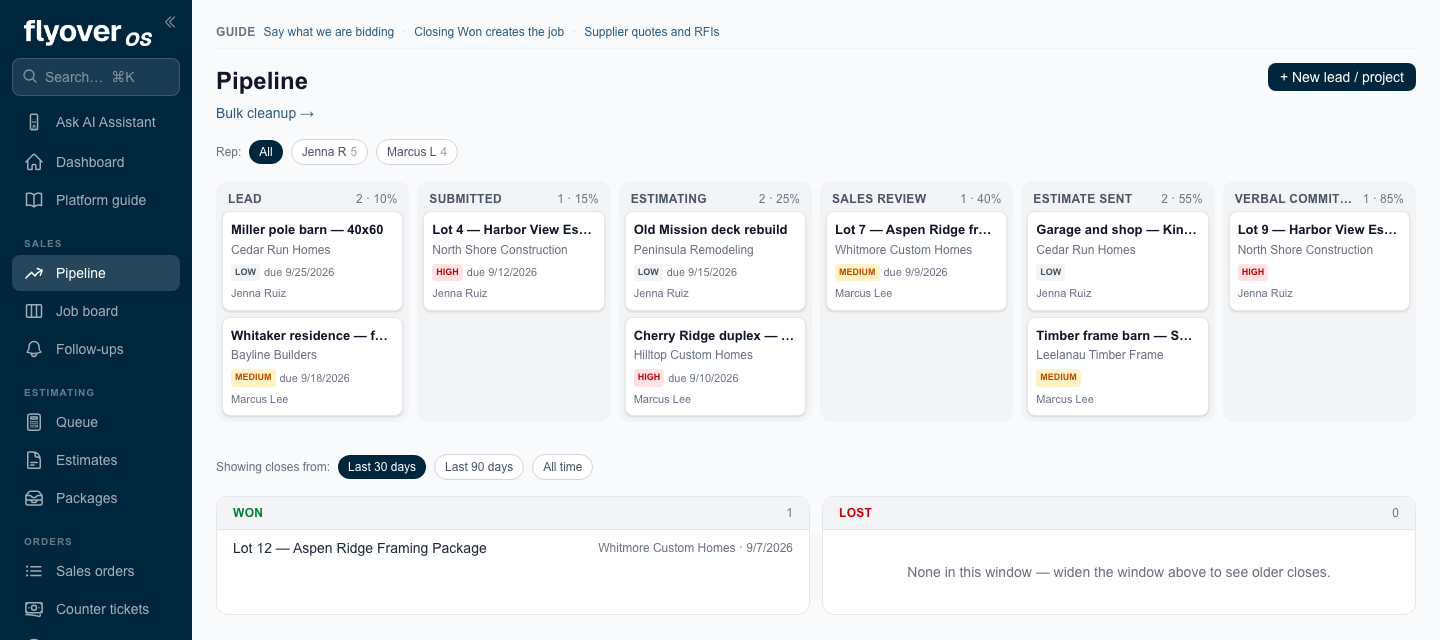Screen dimensions: 1440x640
Task: Click the Queue calculator icon
Action: point(34,422)
